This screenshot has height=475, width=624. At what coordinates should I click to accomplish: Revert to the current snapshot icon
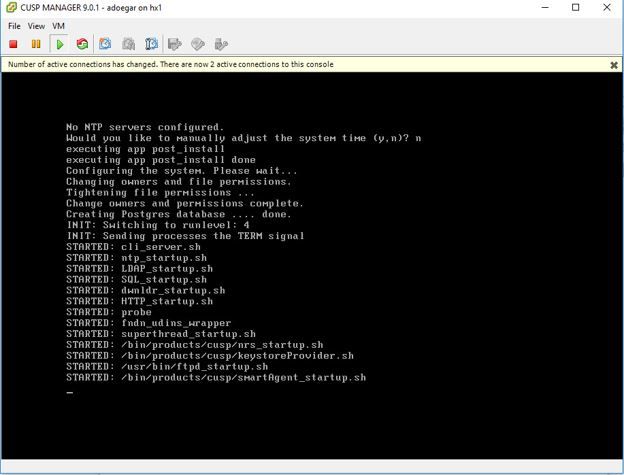pos(128,44)
